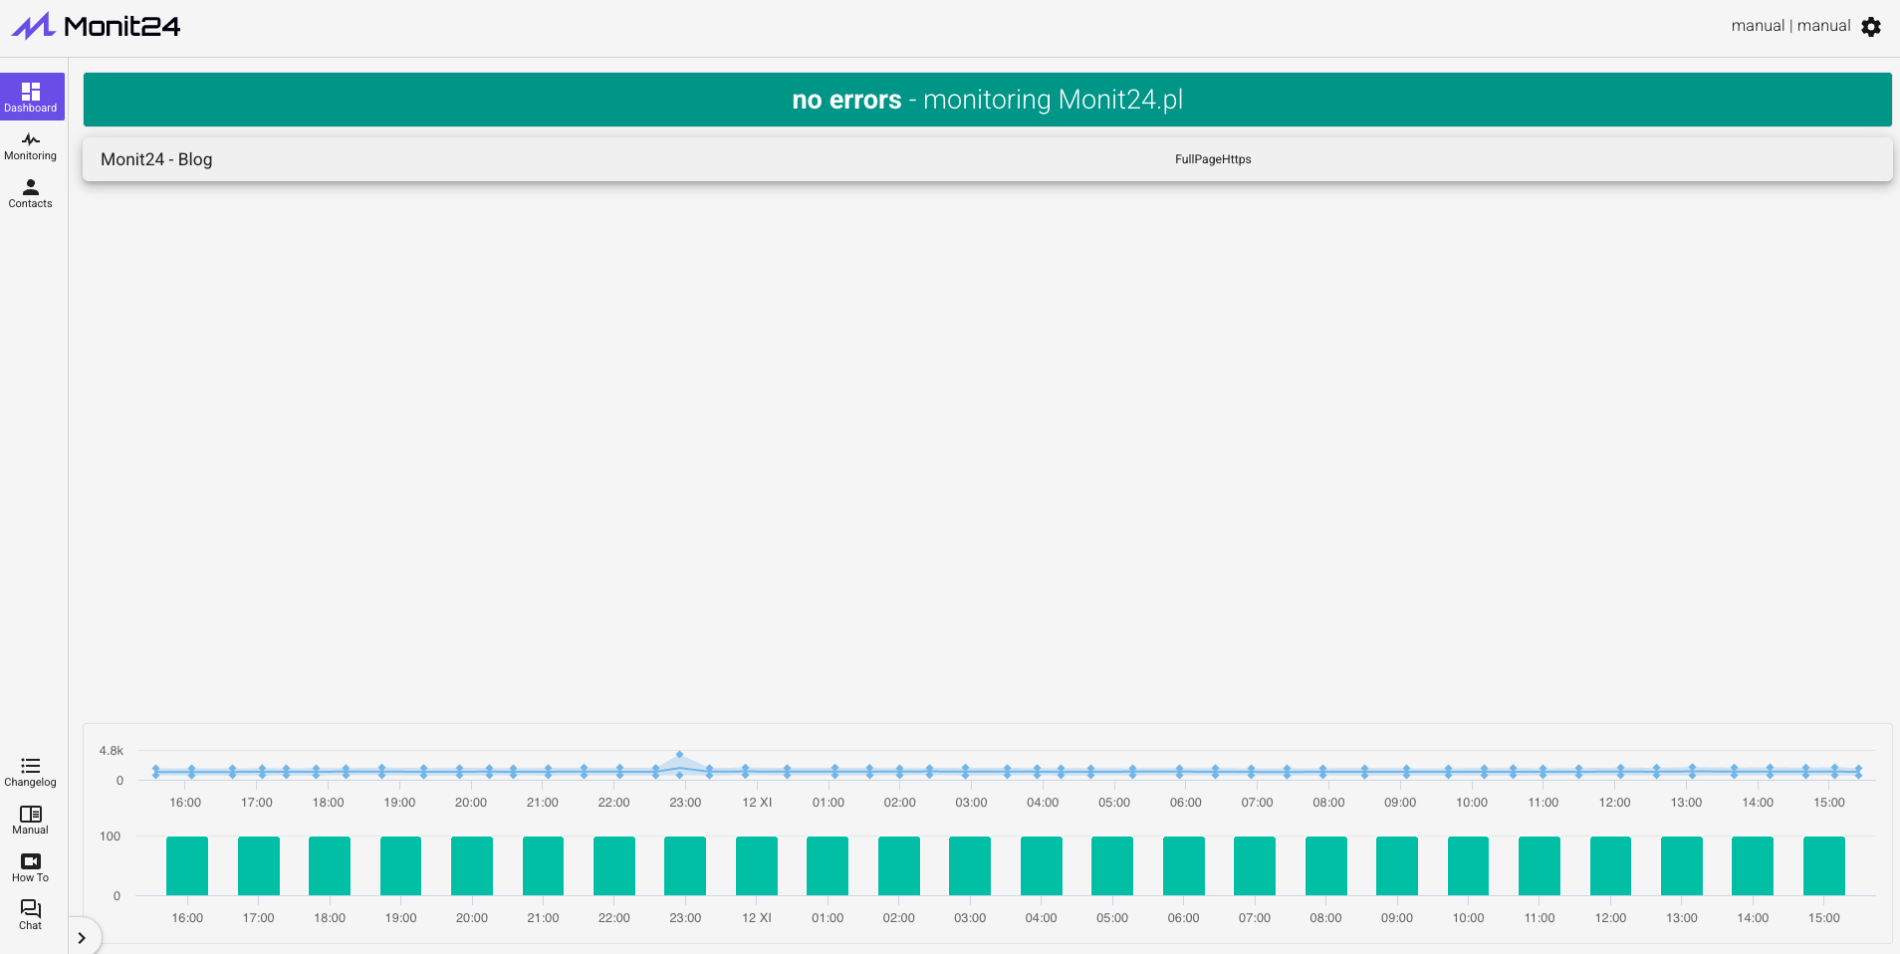Click the no errors status banner

tap(987, 100)
